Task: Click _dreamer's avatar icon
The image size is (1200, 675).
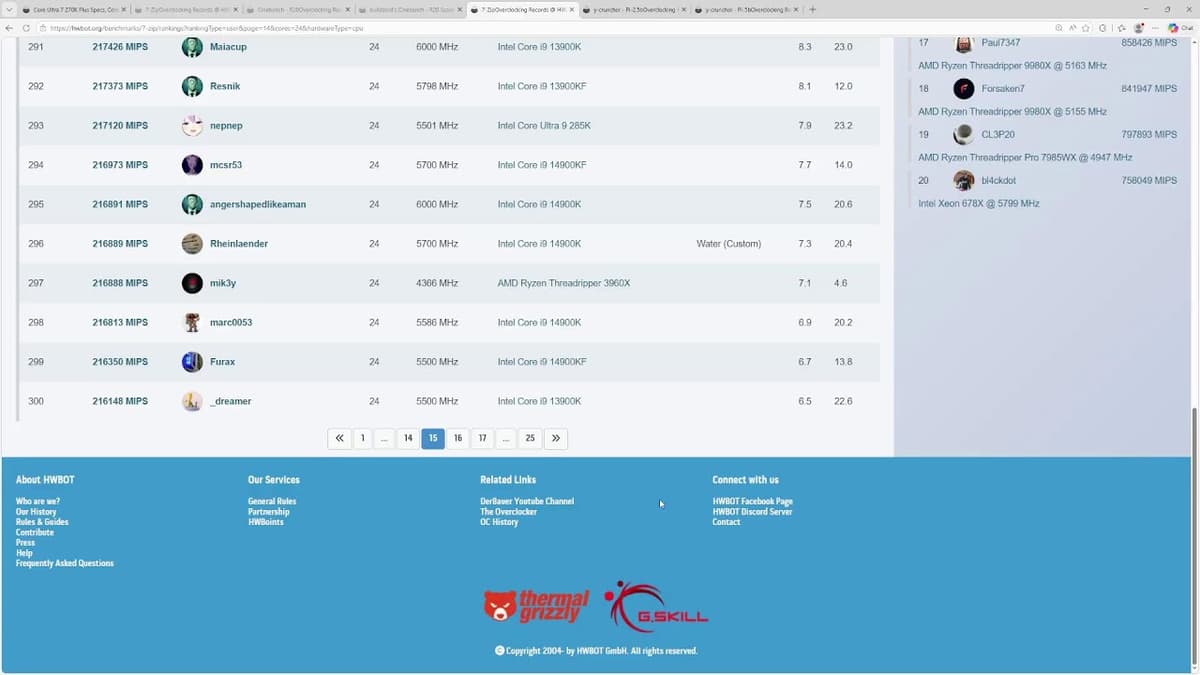Action: click(x=192, y=401)
